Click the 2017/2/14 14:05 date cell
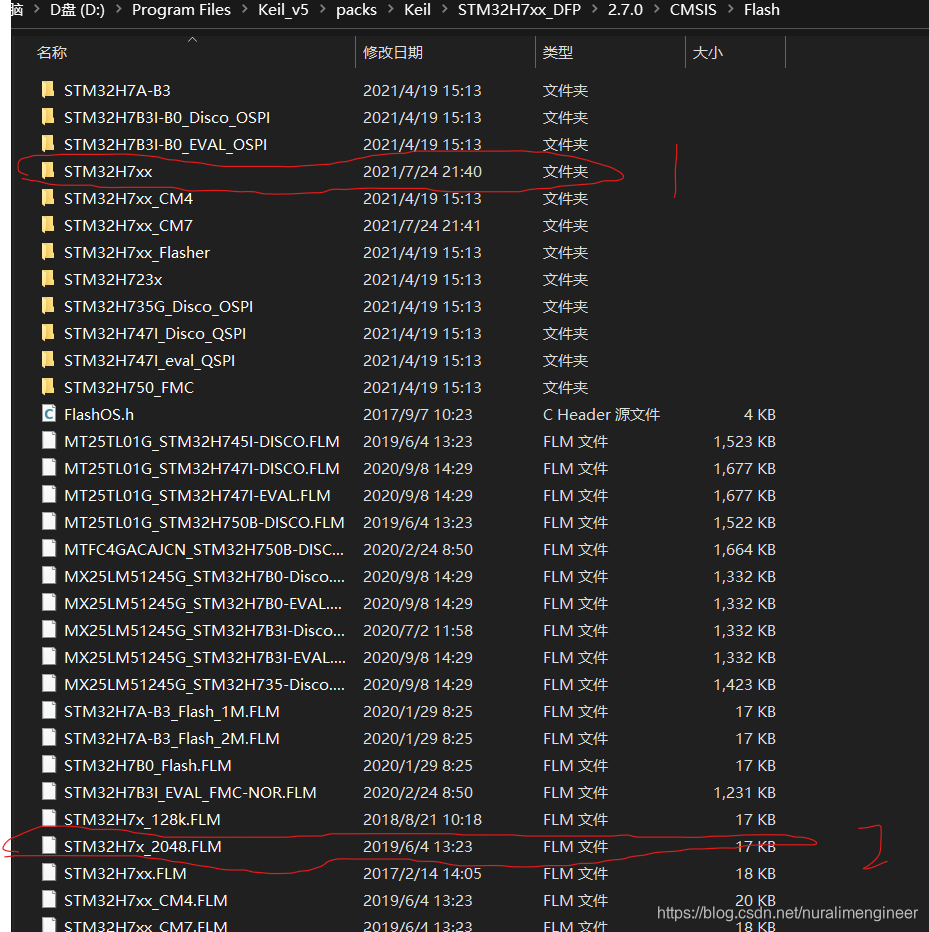This screenshot has width=929, height=932. (x=422, y=873)
